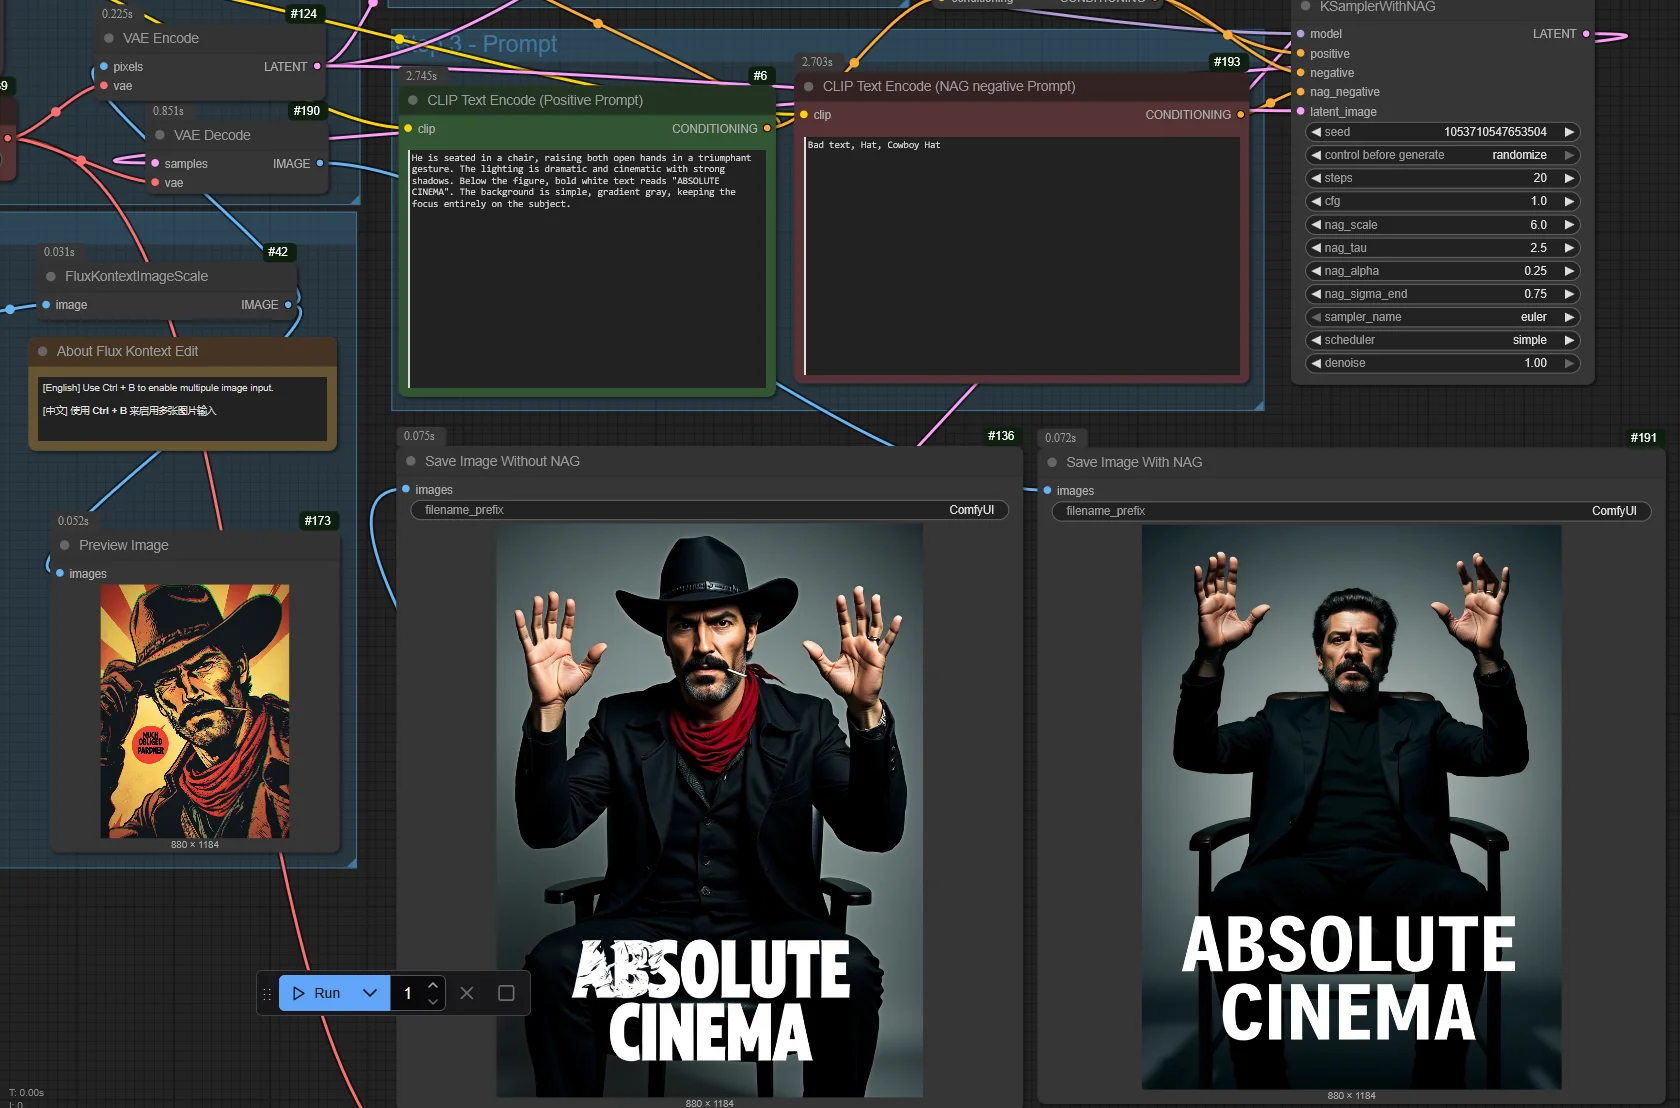Click the #193 node ID badge
Viewport: 1680px width, 1108px height.
coord(1227,62)
